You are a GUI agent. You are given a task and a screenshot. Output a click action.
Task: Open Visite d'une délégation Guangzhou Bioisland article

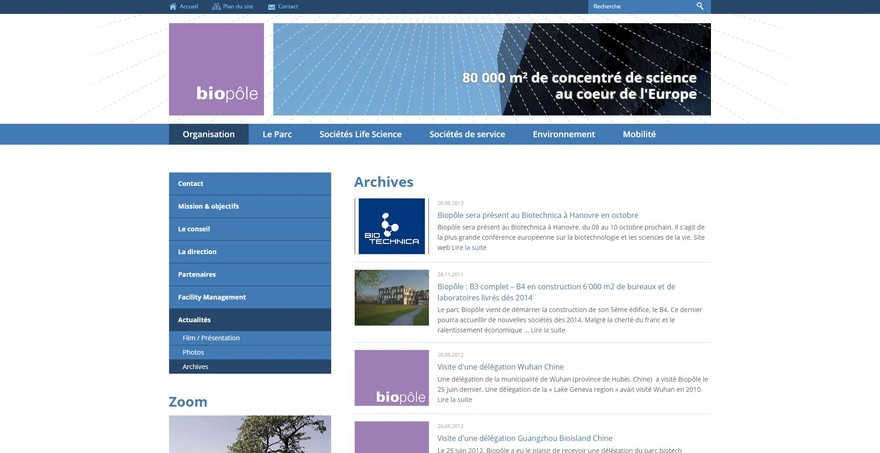coord(525,438)
